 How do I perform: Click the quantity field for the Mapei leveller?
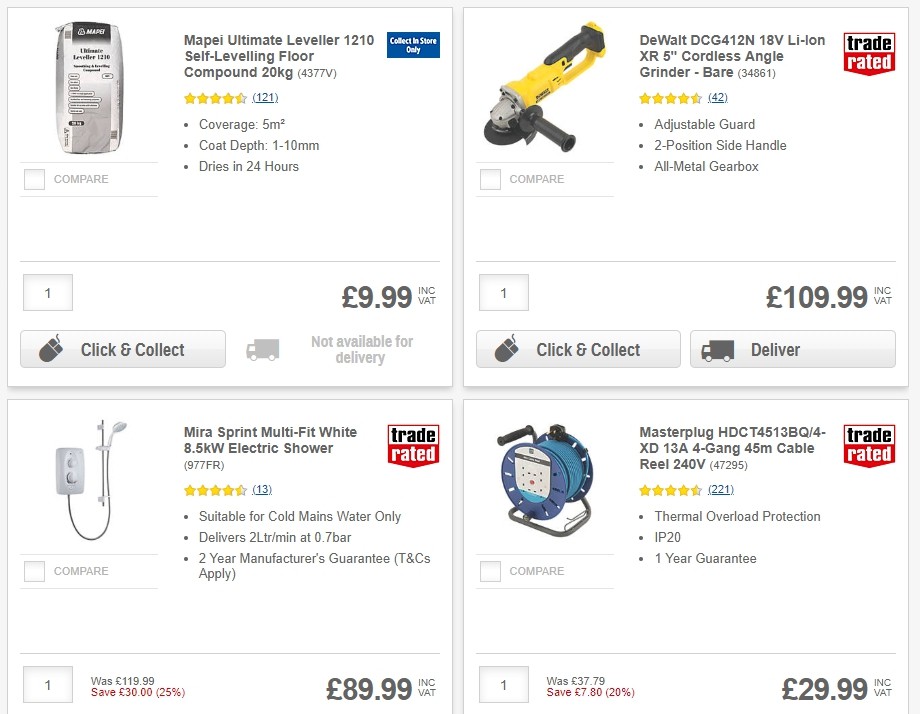click(47, 292)
